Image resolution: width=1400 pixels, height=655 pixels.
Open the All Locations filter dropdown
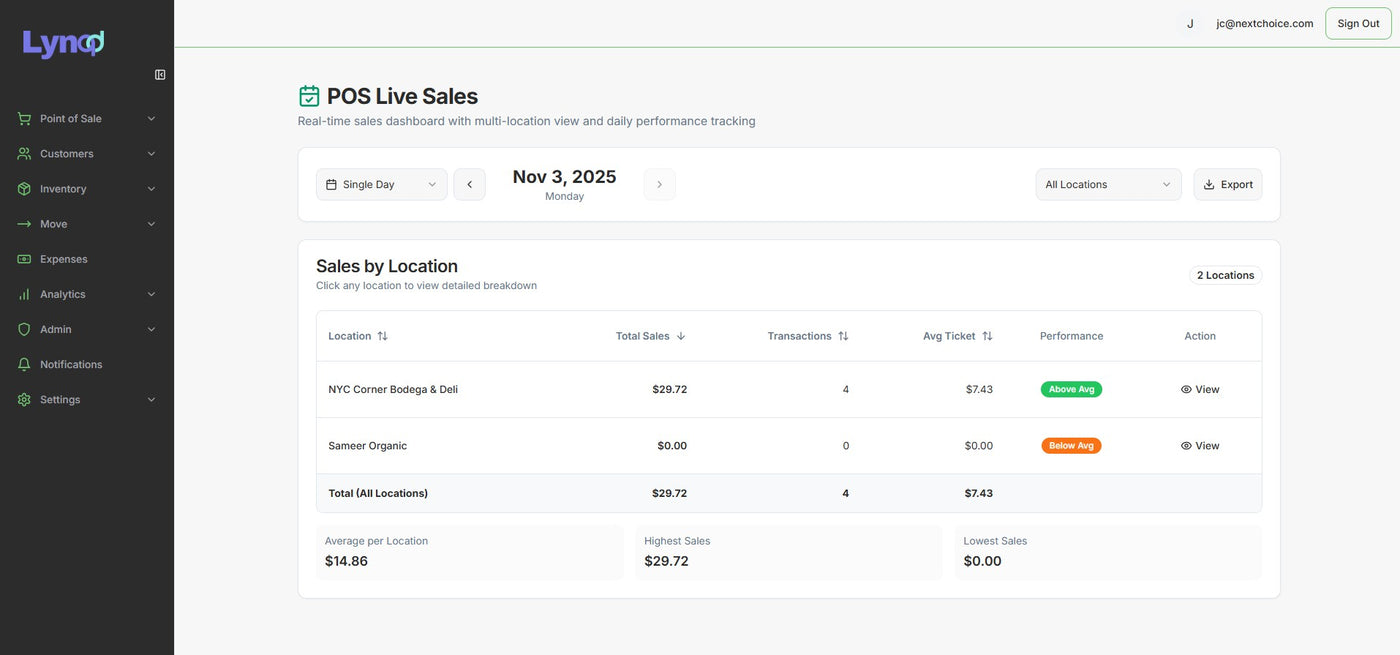[1107, 185]
